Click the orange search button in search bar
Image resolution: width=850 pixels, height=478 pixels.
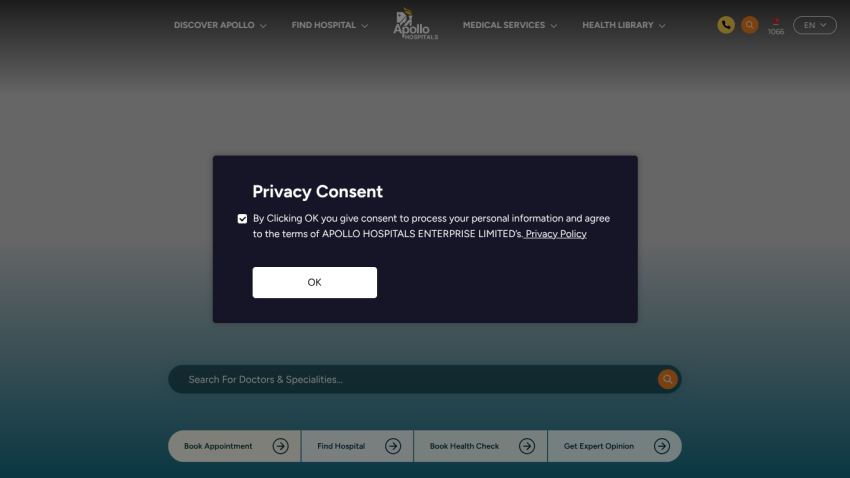[667, 379]
